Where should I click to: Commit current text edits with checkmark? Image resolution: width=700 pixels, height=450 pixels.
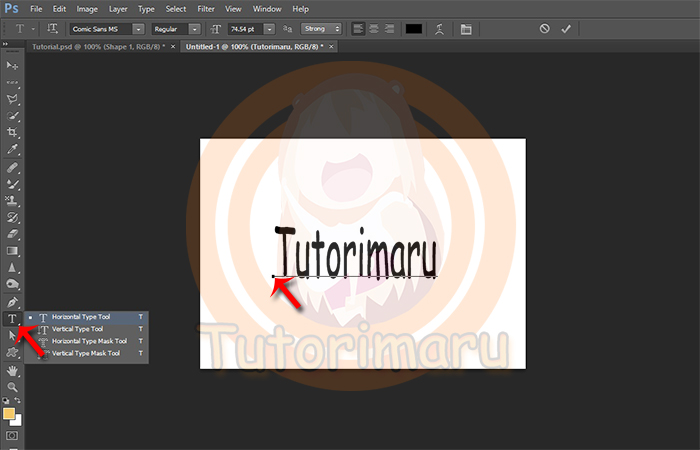(566, 29)
